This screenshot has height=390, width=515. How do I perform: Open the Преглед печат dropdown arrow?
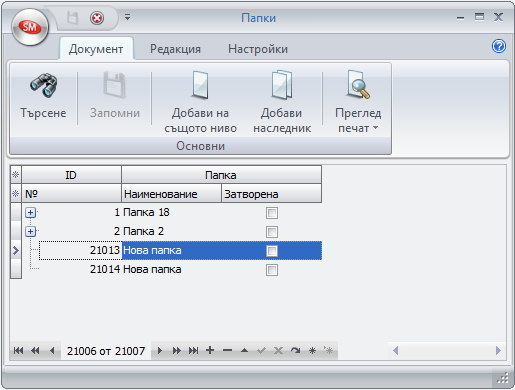[x=375, y=128]
